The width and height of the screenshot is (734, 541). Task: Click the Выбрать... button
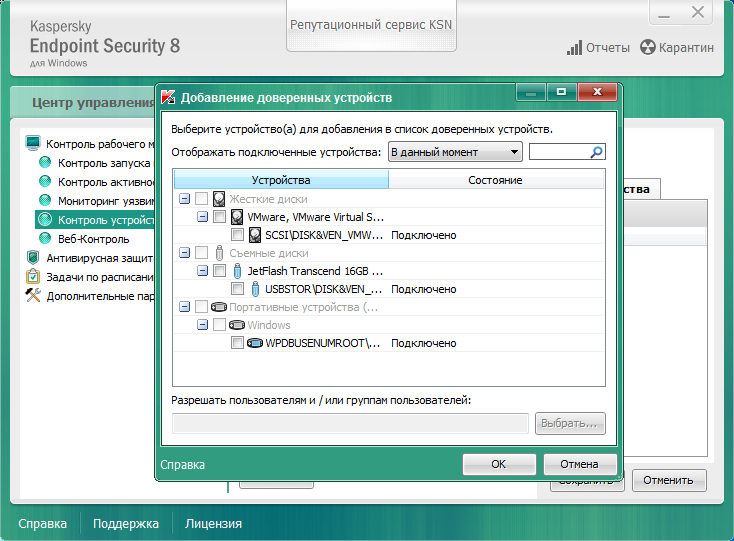(x=570, y=423)
